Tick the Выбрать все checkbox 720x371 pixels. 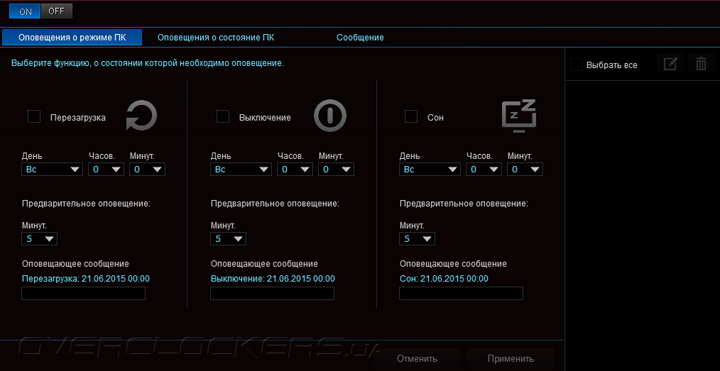[x=576, y=65]
